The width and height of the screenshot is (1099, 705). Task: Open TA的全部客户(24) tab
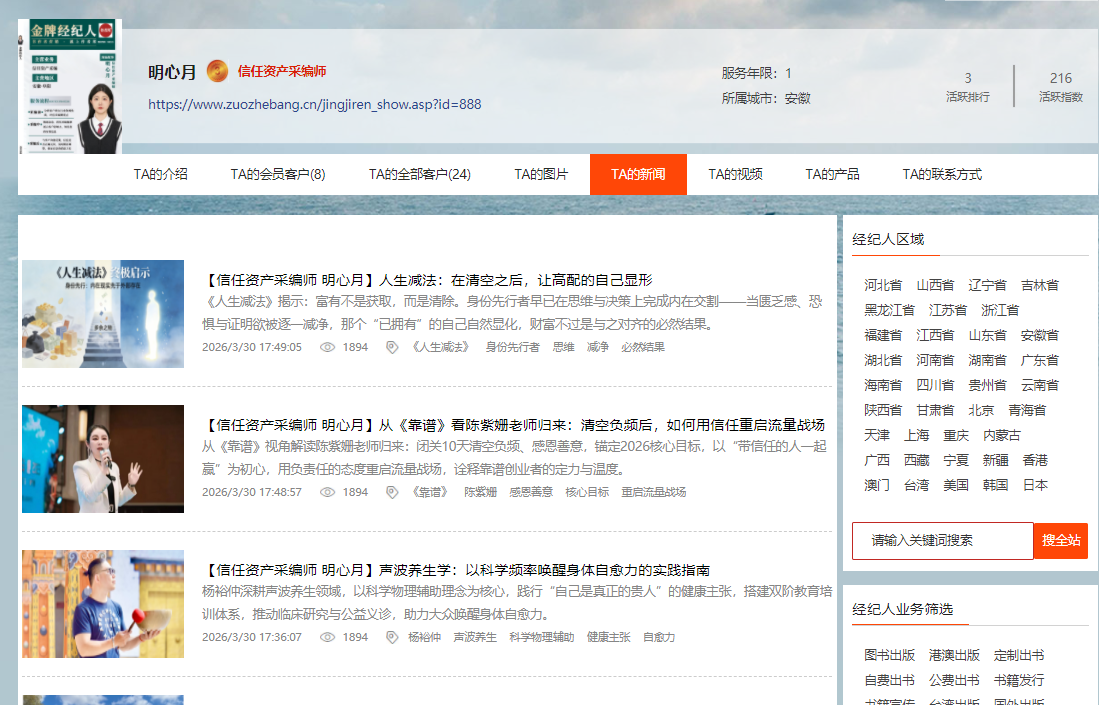click(419, 174)
